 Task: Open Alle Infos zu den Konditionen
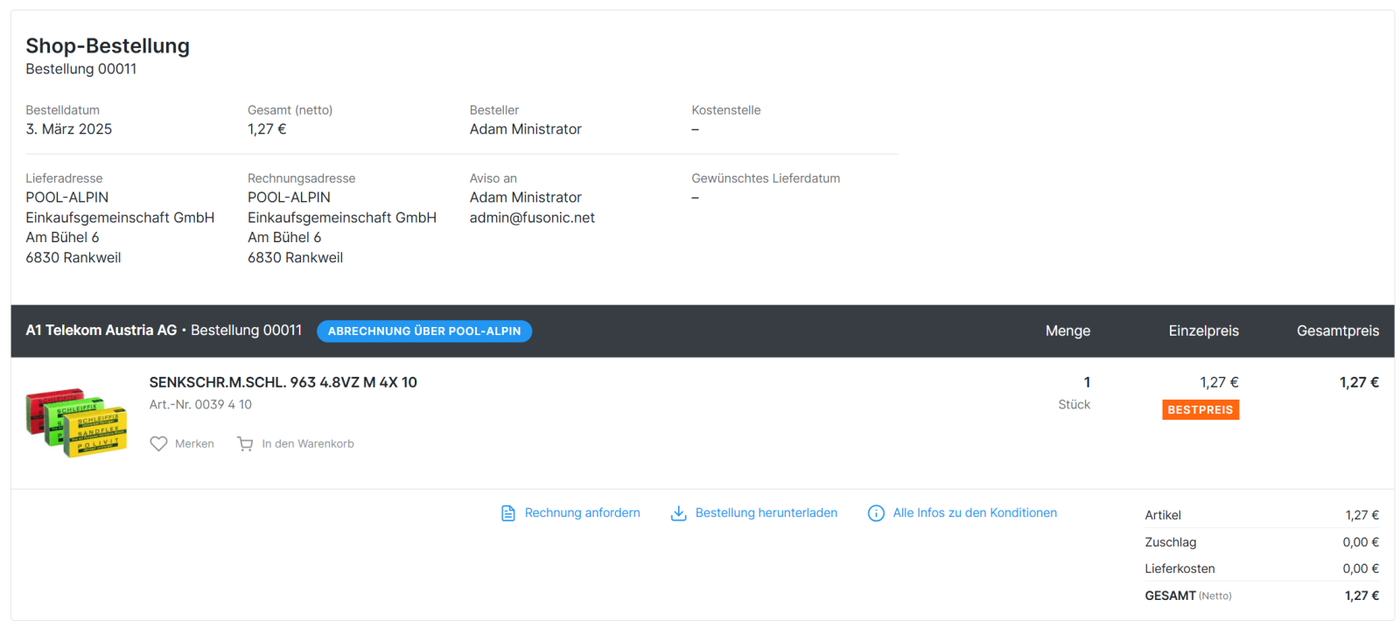(974, 513)
